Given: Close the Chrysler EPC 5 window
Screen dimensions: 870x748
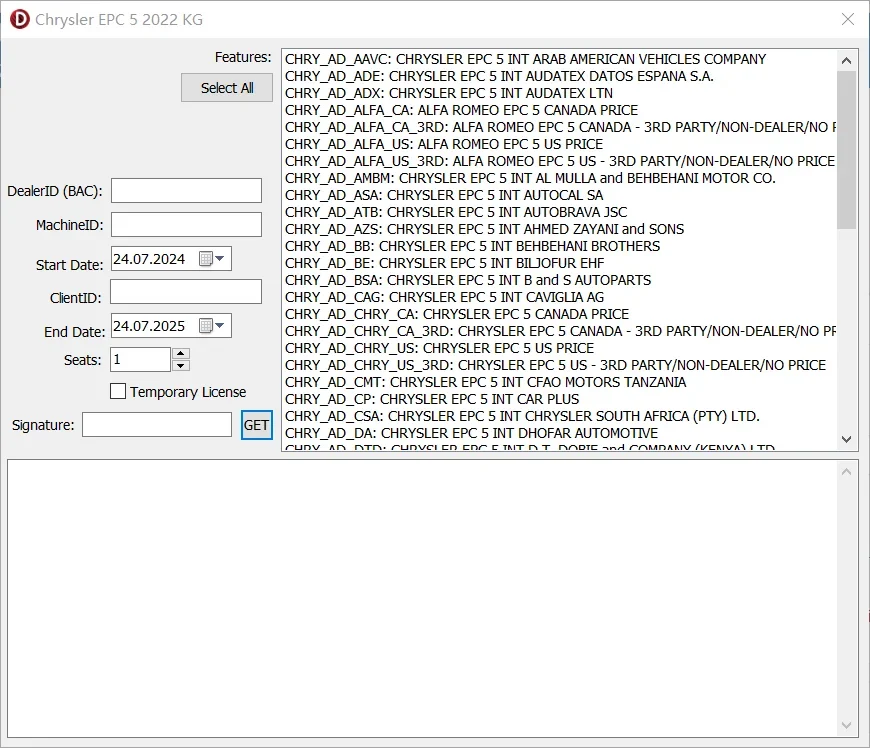Looking at the screenshot, I should click(x=848, y=19).
